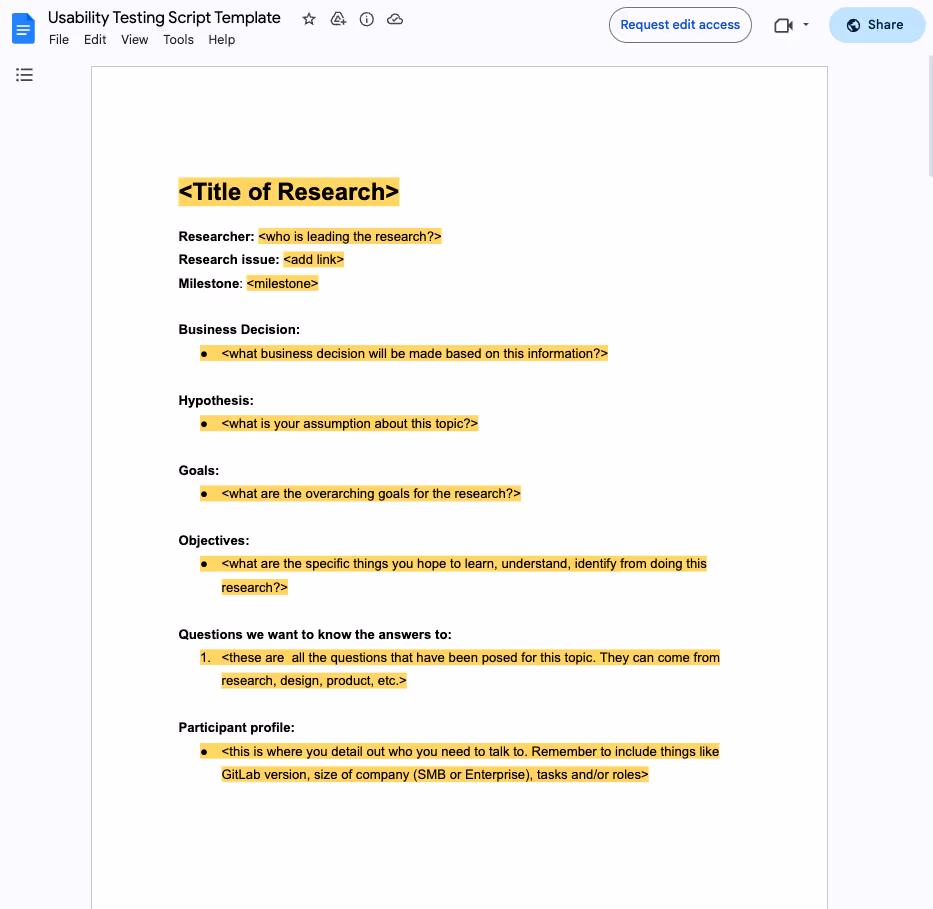Image resolution: width=933 pixels, height=909 pixels.
Task: Click the Business Decision: heading
Action: point(239,329)
